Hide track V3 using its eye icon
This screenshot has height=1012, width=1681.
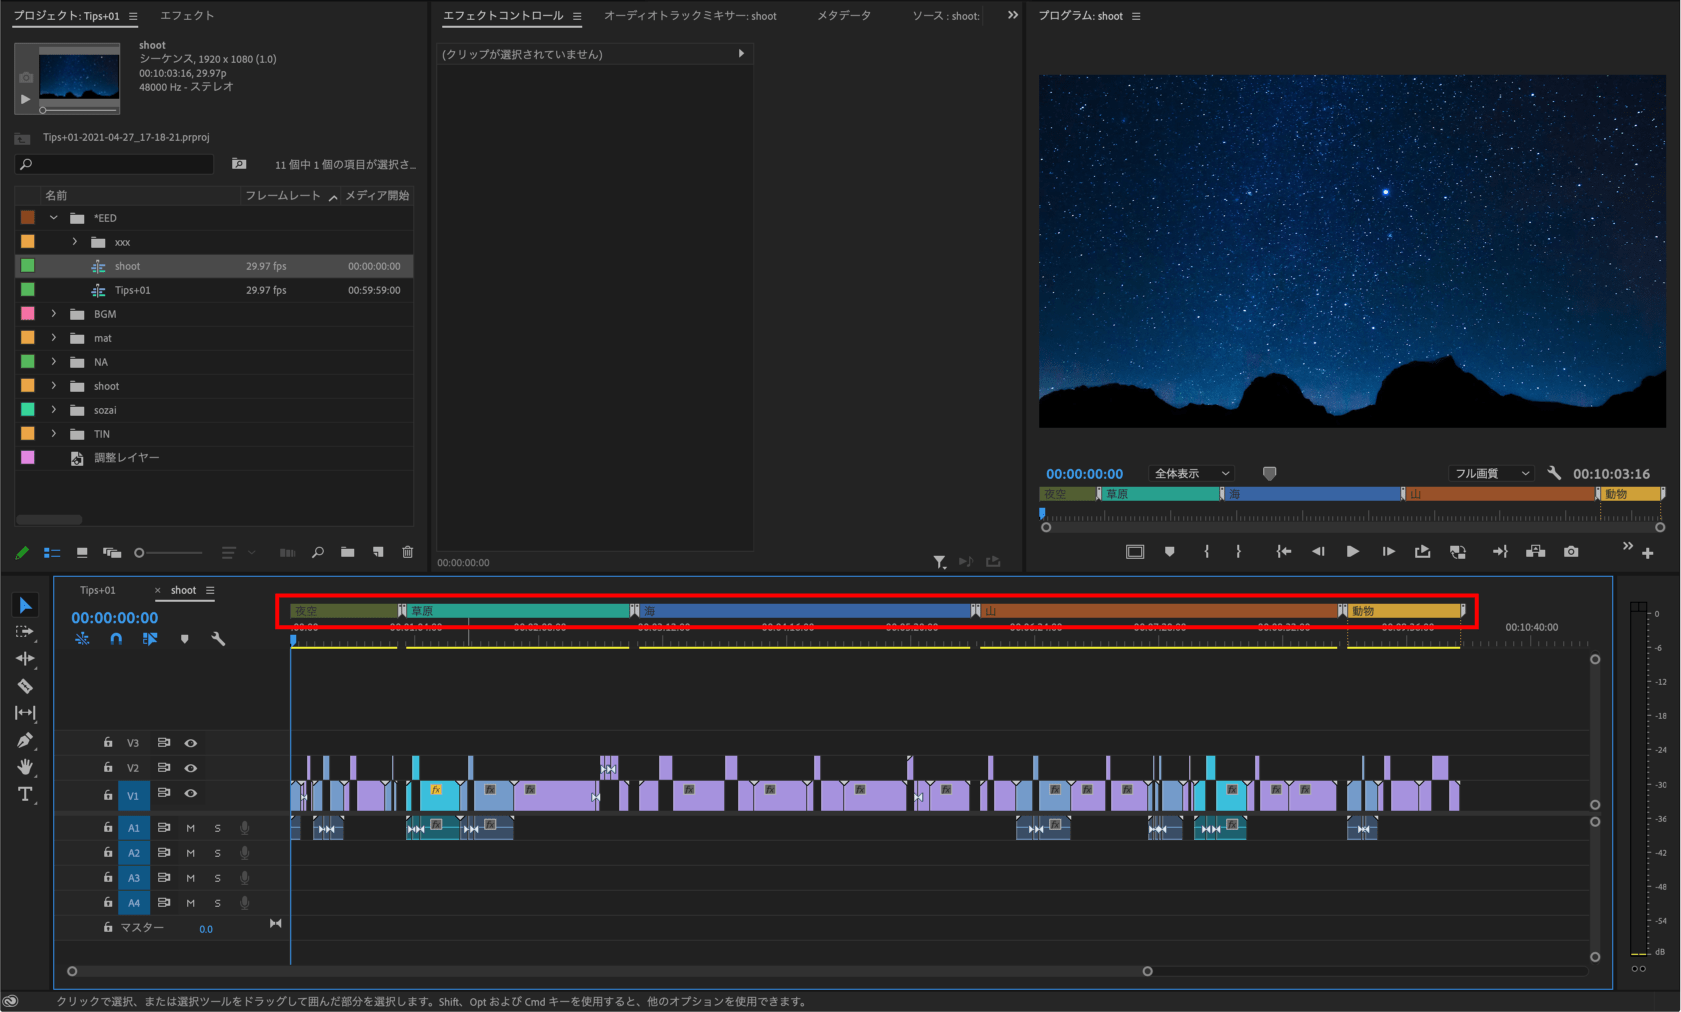tap(190, 743)
